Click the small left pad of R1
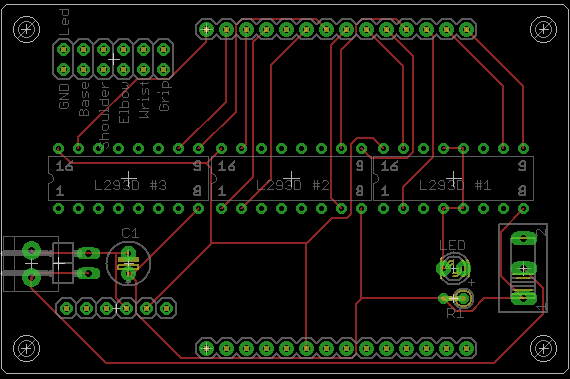This screenshot has width=570, height=379. [443, 299]
